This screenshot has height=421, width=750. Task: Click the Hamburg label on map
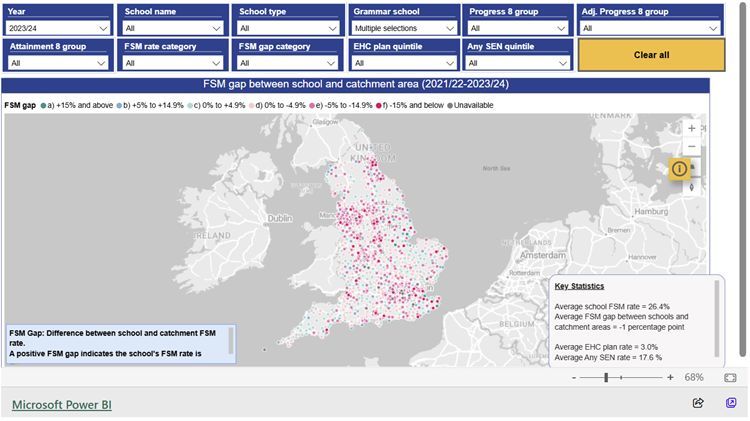(651, 211)
